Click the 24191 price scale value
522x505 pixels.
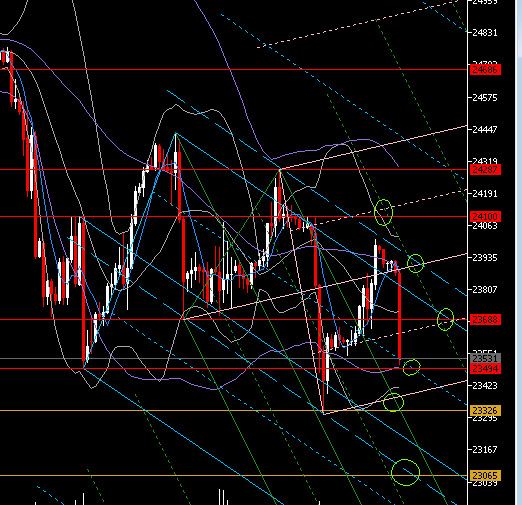pos(485,194)
